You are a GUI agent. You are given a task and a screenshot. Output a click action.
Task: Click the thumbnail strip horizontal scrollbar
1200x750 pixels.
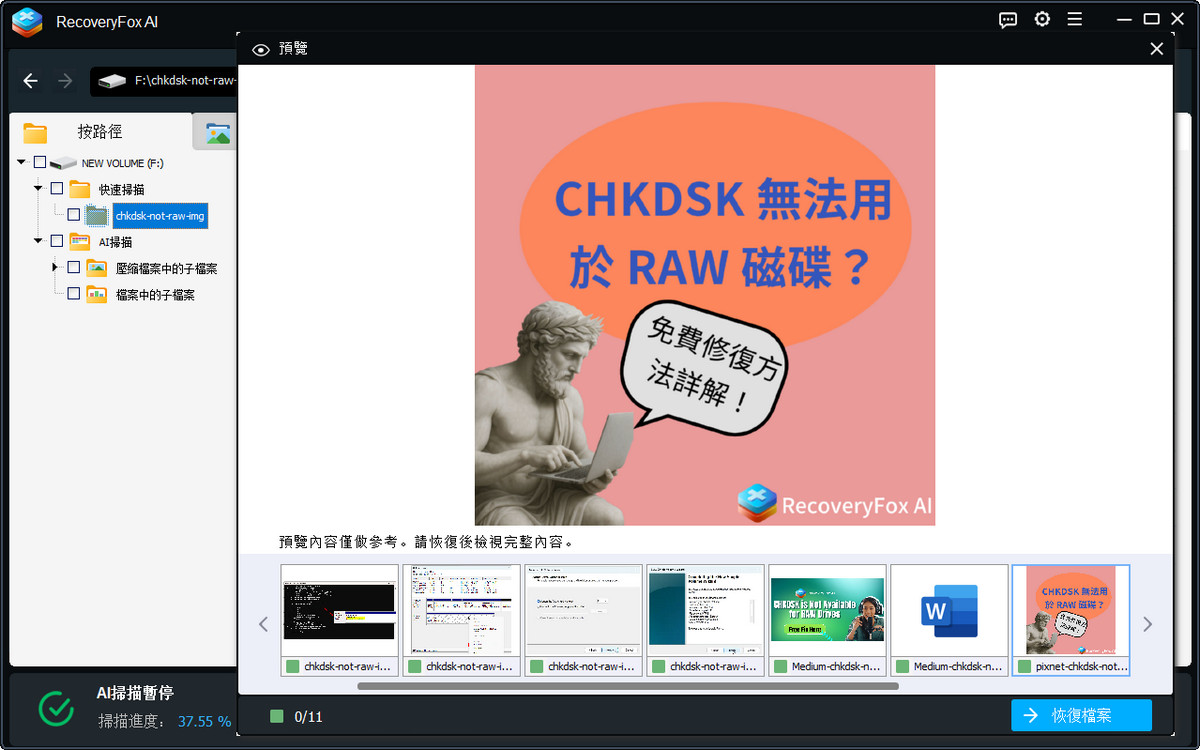[627, 686]
